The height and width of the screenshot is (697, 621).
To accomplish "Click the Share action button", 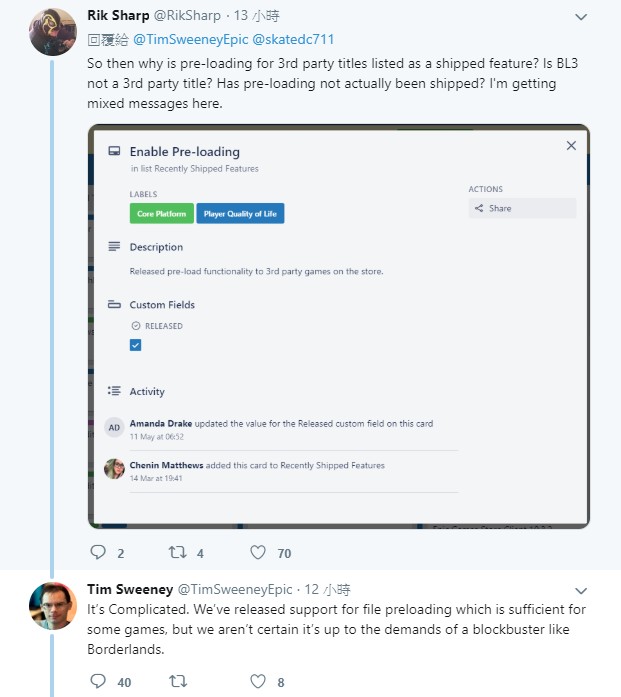I will [522, 208].
